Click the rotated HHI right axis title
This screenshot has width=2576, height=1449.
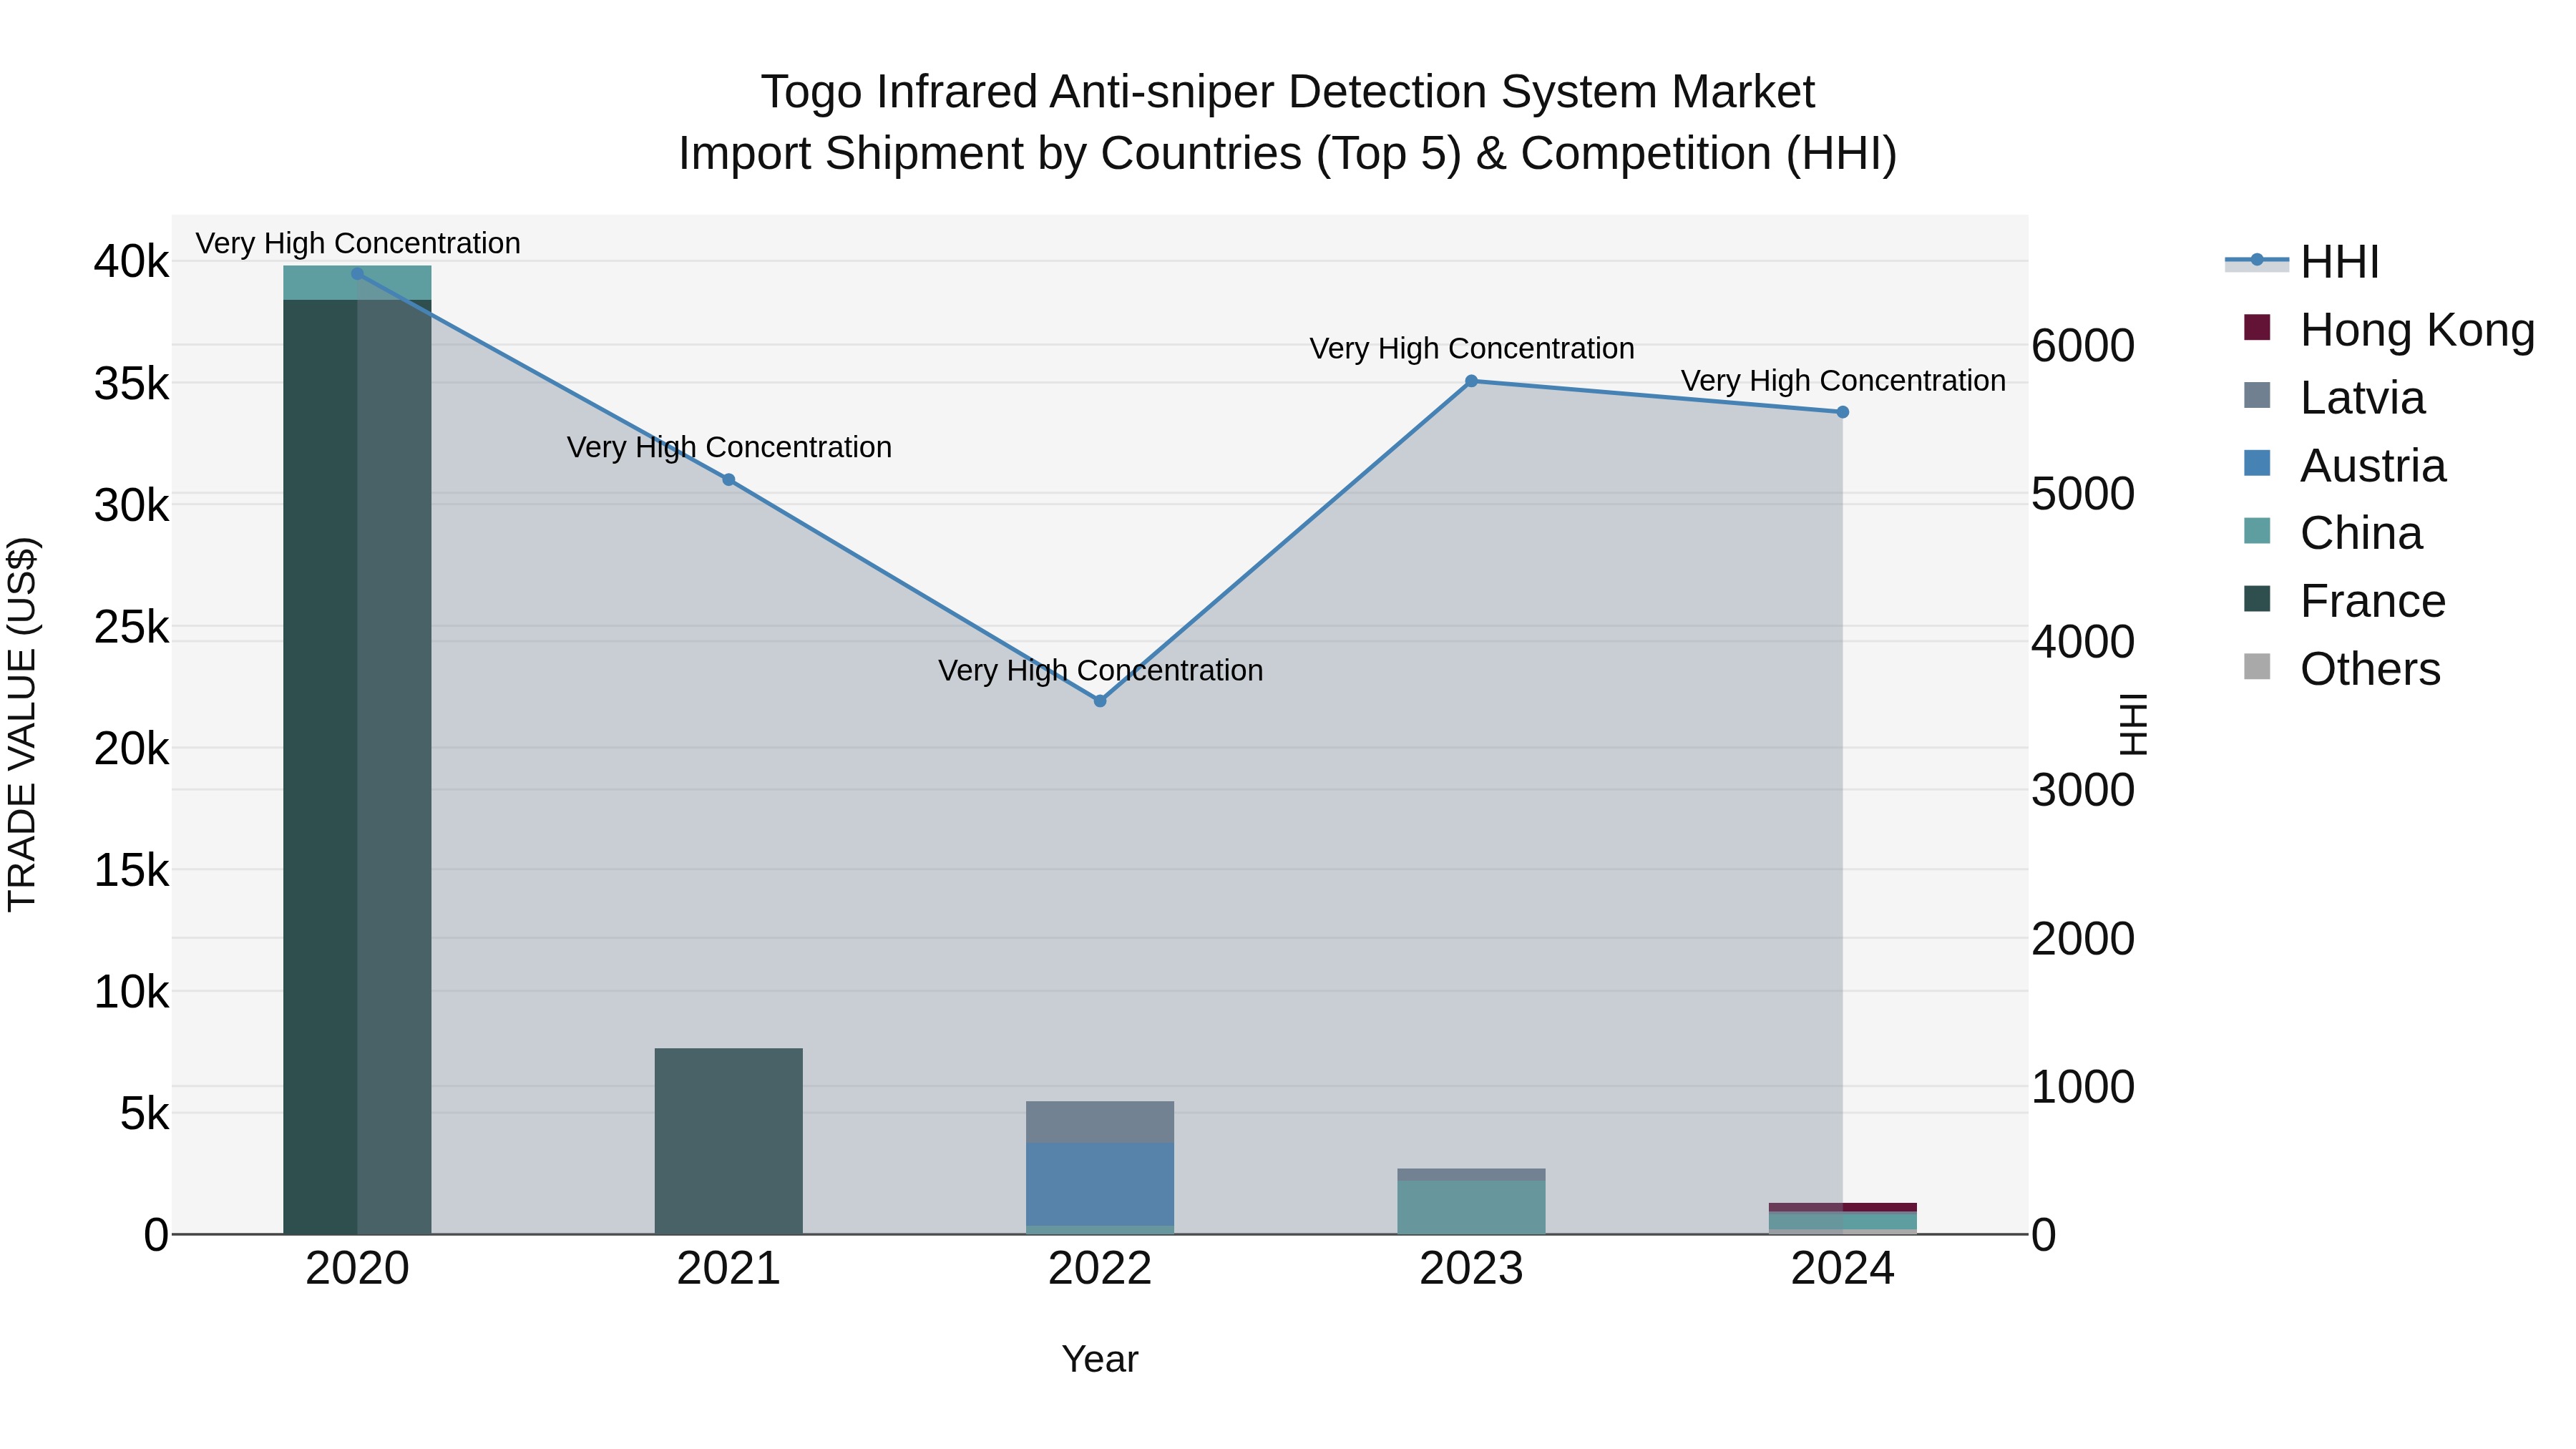(2133, 724)
